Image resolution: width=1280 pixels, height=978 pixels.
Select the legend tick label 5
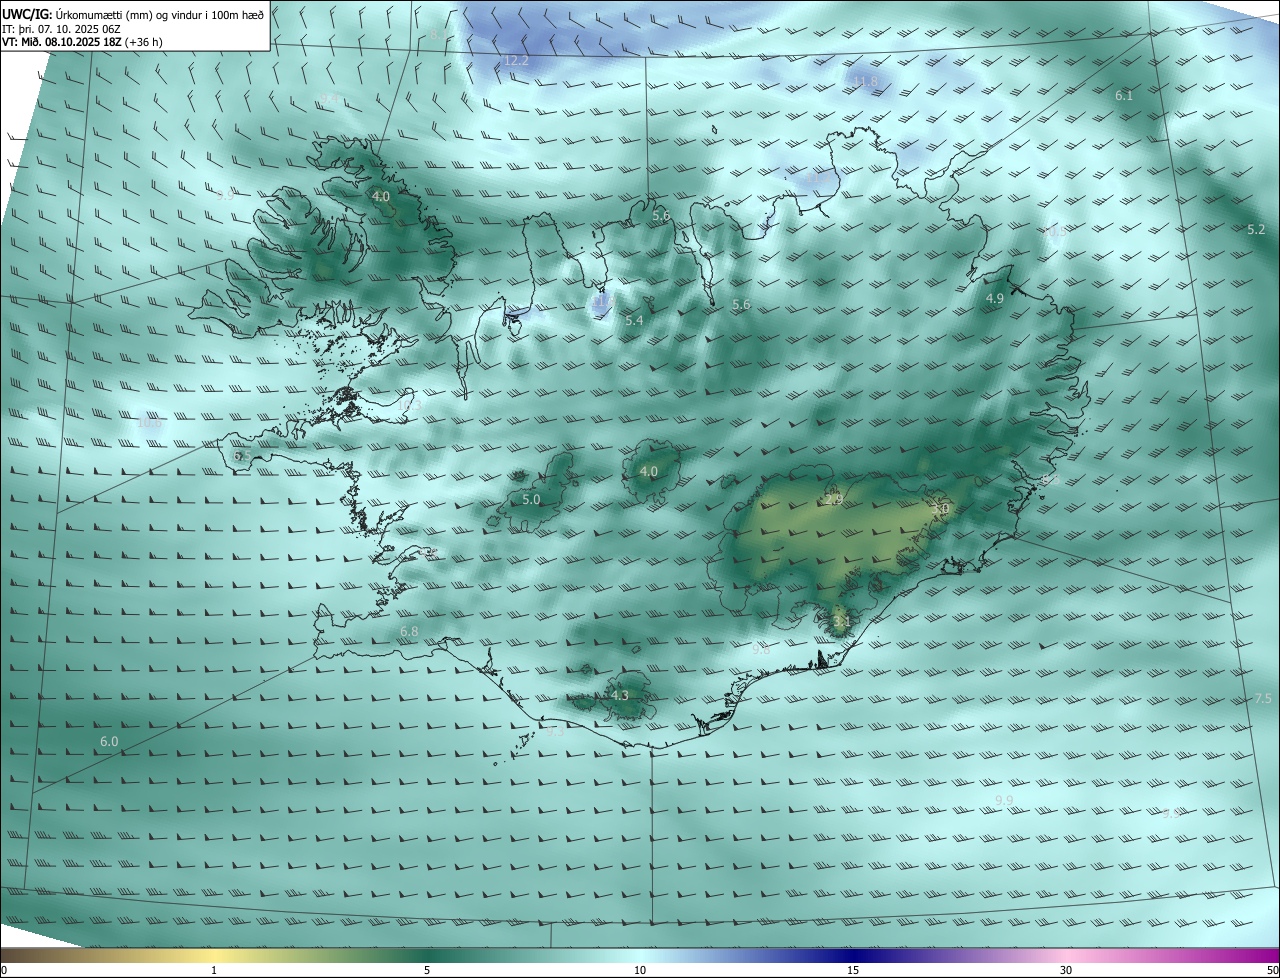coord(427,970)
